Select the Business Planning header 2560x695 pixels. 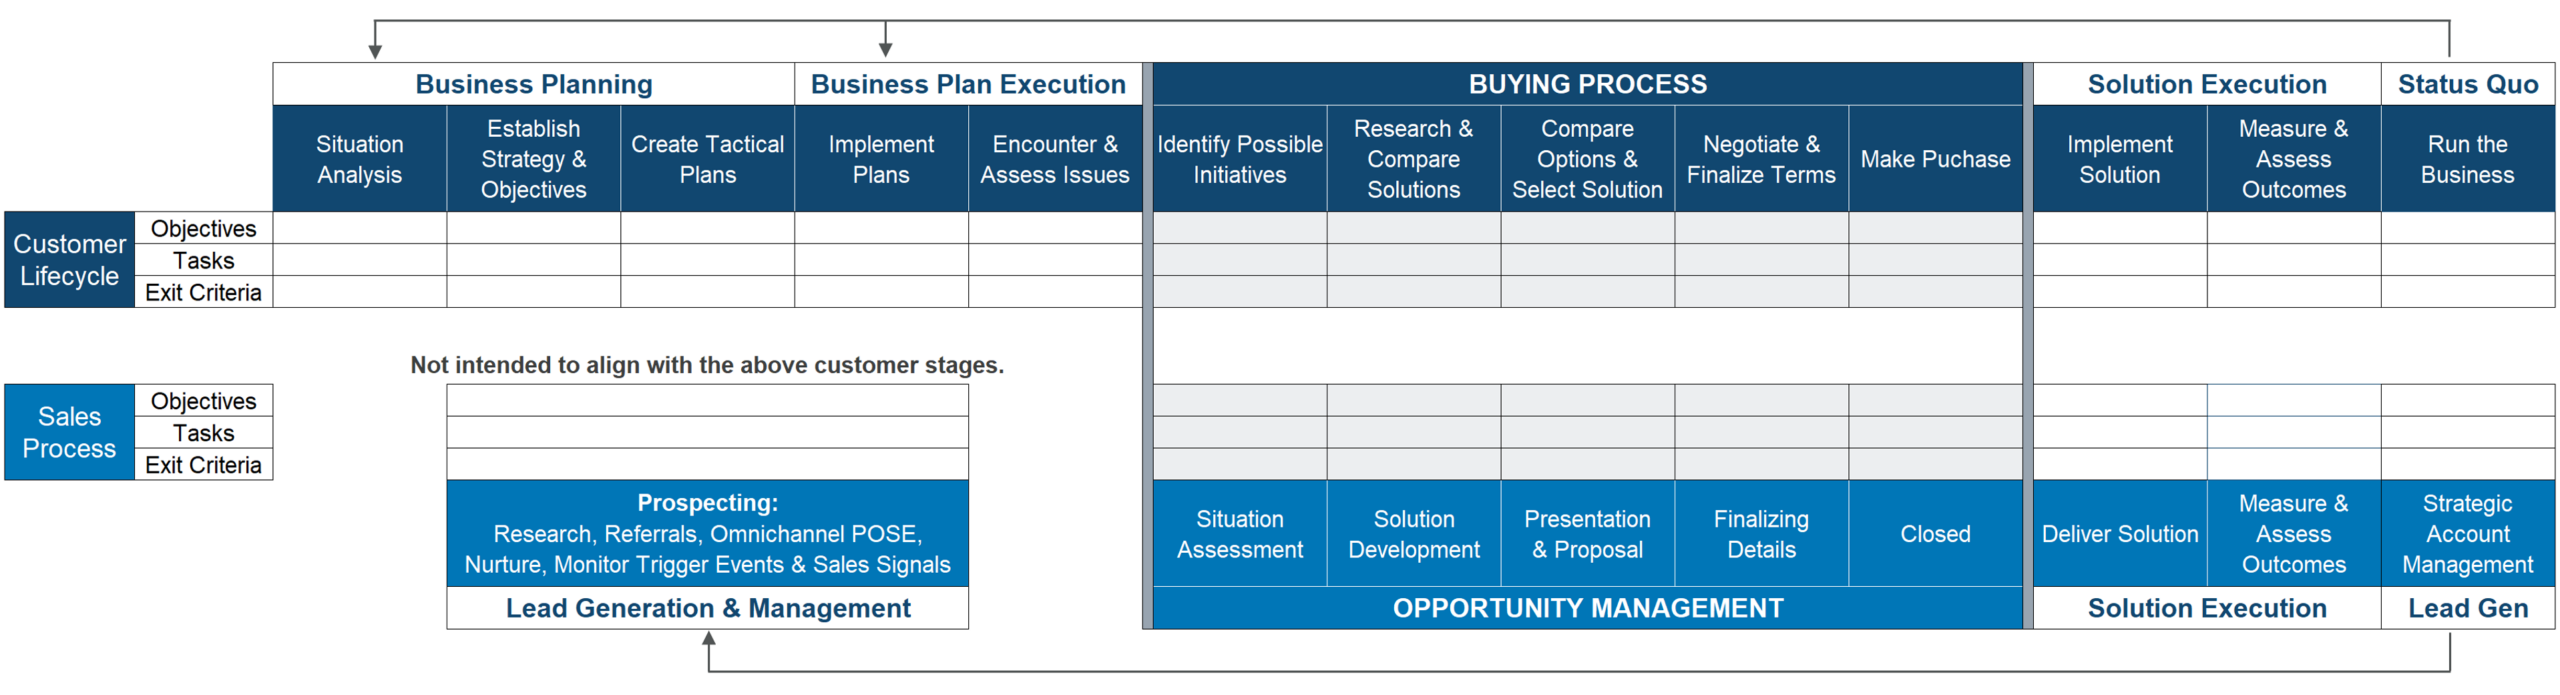point(533,84)
